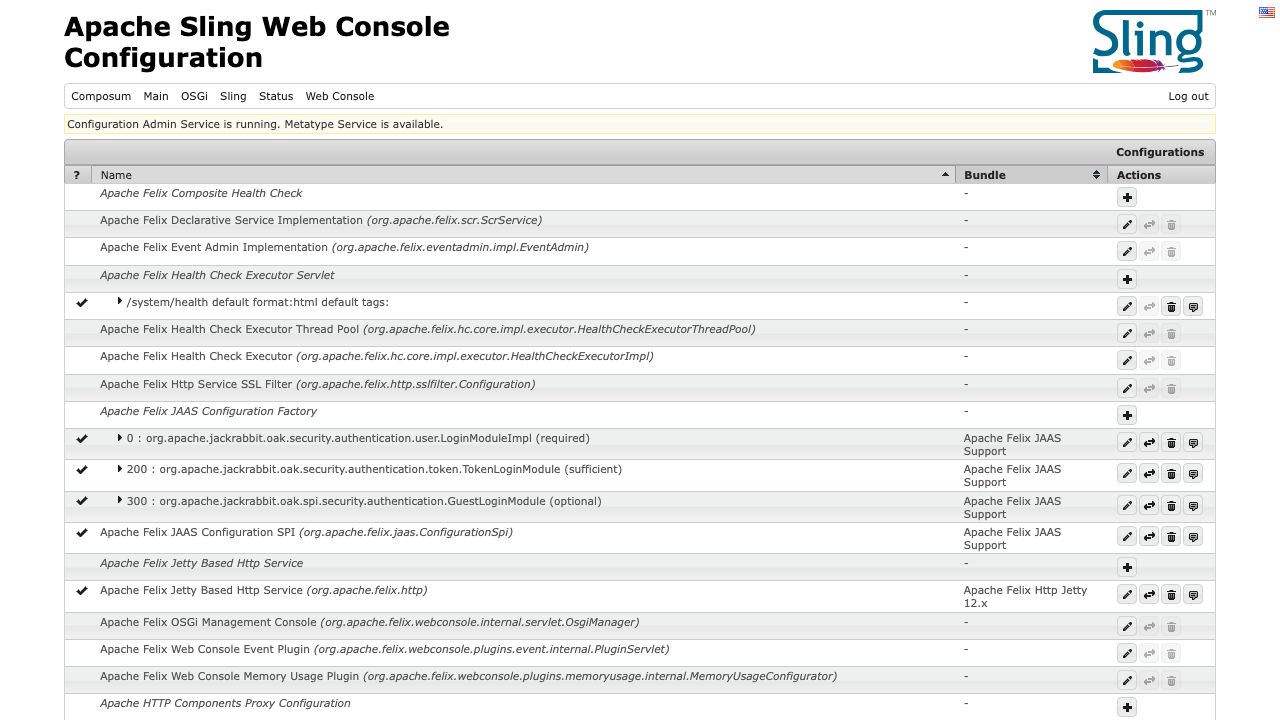Unbind the LoginModuleImpl (required) configuration
The height and width of the screenshot is (720, 1280).
point(1149,442)
